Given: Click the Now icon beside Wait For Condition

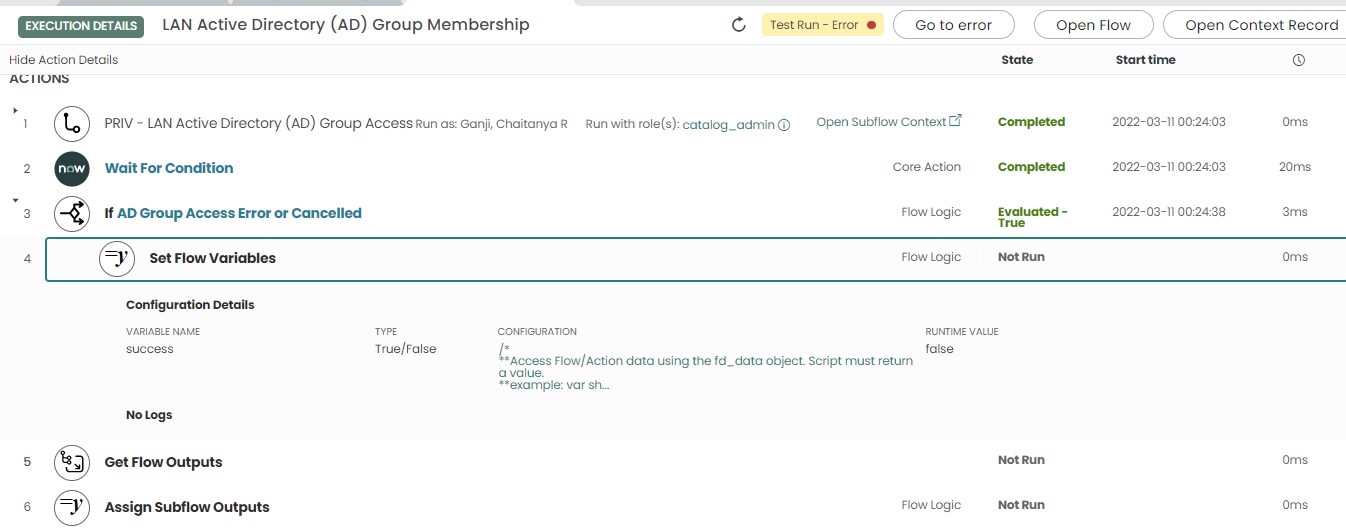Looking at the screenshot, I should [72, 168].
